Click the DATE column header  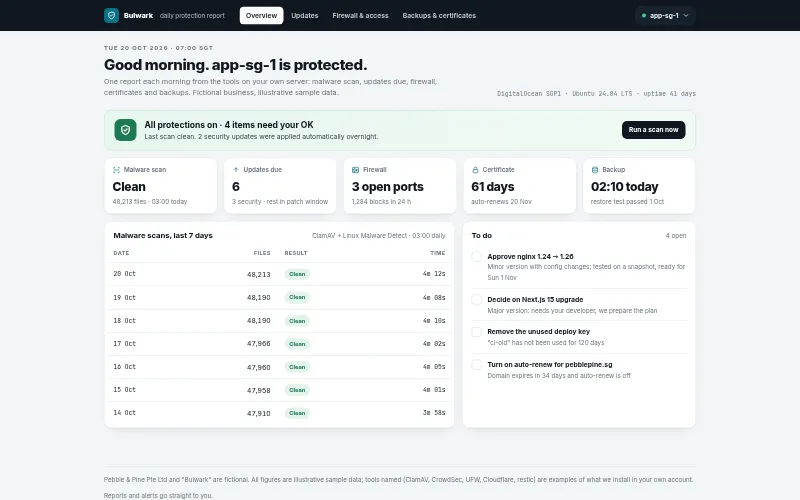[121, 253]
